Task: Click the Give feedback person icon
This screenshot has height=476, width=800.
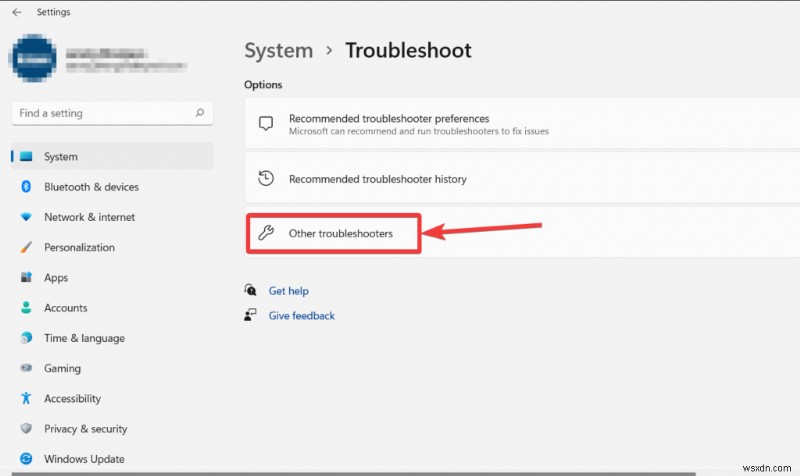Action: coord(250,315)
